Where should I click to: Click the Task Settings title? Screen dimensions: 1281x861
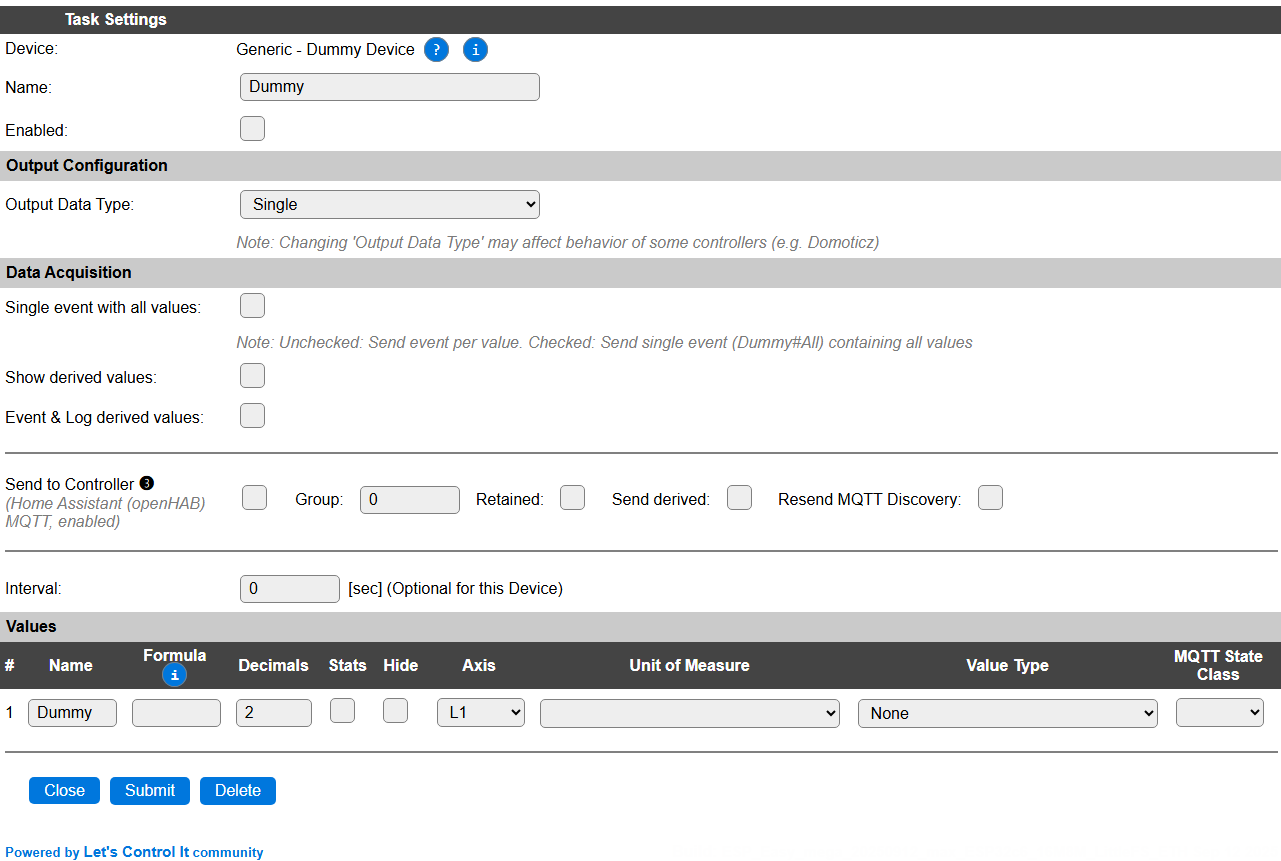[116, 19]
